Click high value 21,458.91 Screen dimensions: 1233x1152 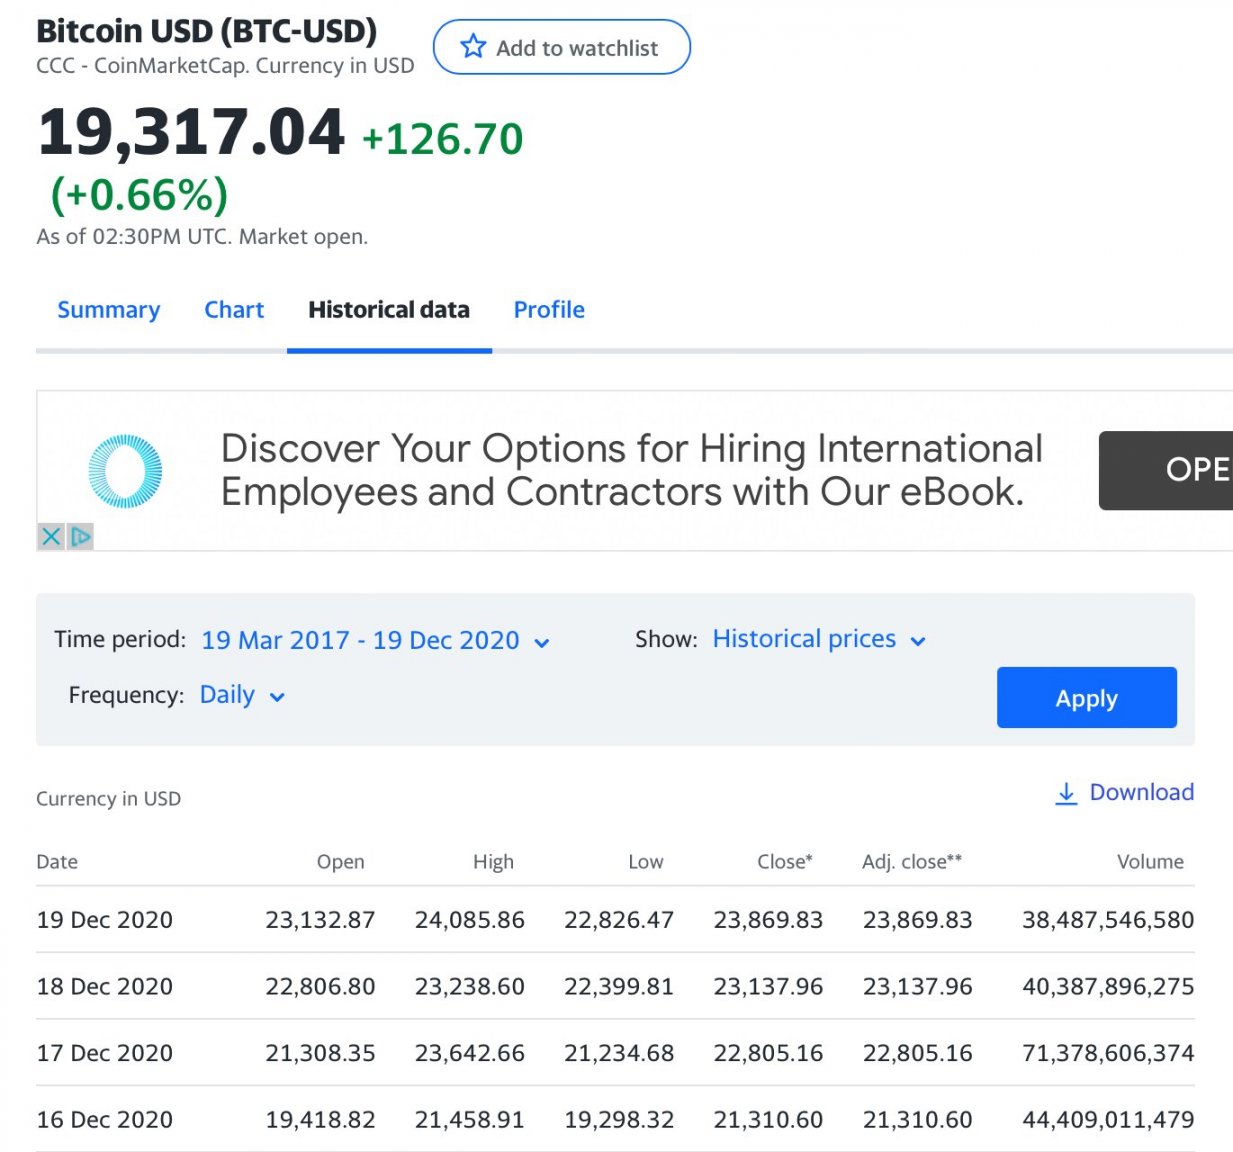pos(470,1120)
